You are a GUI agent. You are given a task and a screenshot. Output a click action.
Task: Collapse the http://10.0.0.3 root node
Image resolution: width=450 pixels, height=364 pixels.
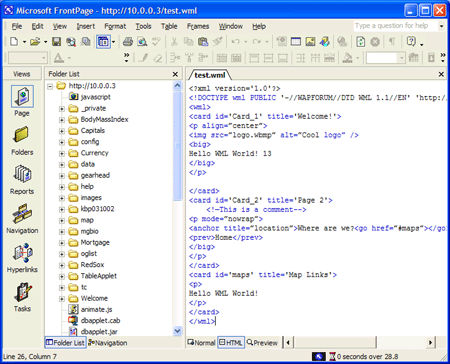click(50, 86)
